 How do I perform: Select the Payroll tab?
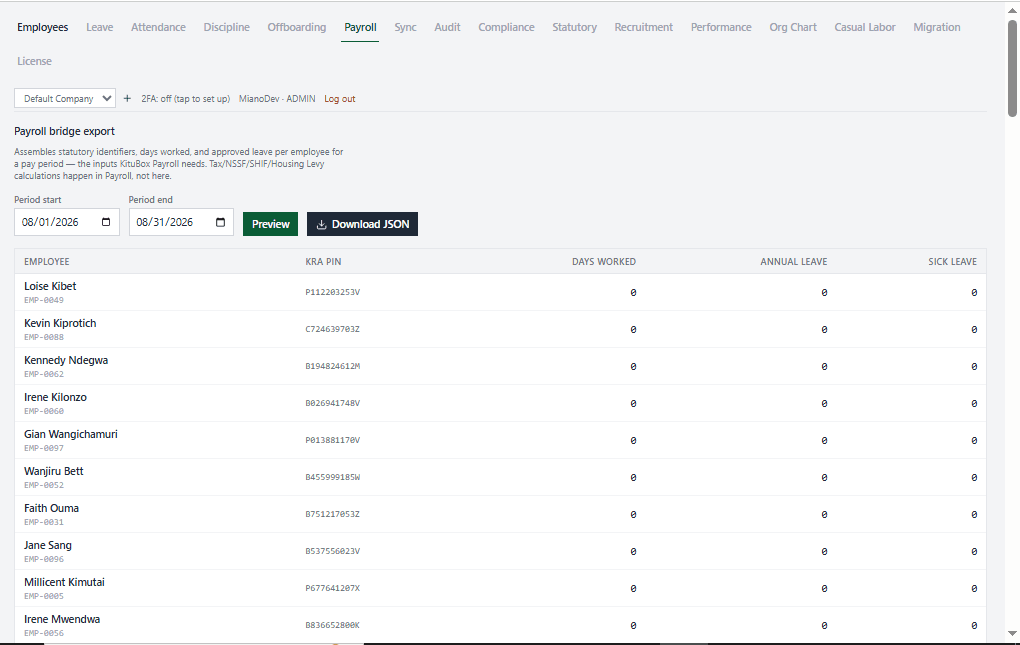(360, 27)
